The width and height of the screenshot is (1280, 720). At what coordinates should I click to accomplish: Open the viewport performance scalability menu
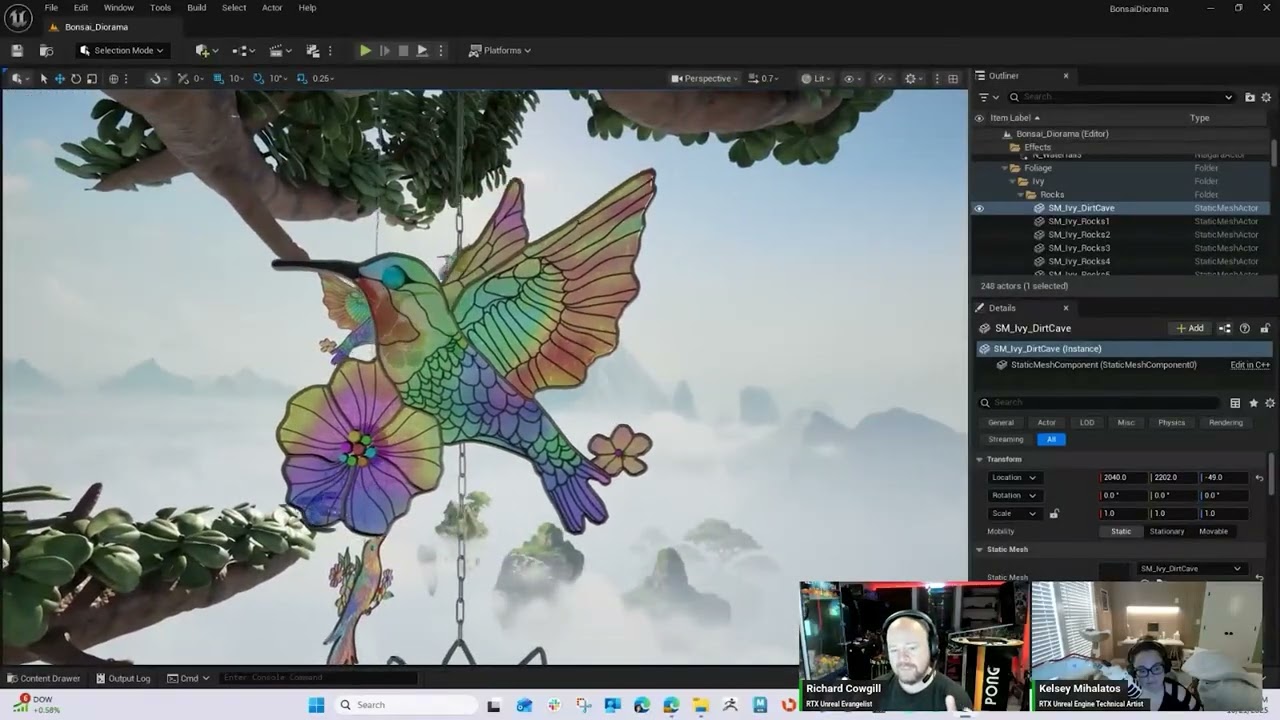pos(883,78)
